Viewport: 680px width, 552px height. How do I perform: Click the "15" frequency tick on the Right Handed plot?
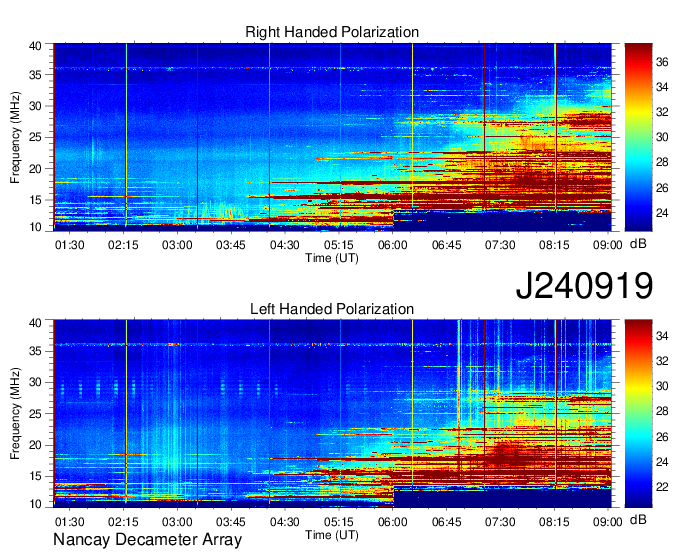coord(36,200)
